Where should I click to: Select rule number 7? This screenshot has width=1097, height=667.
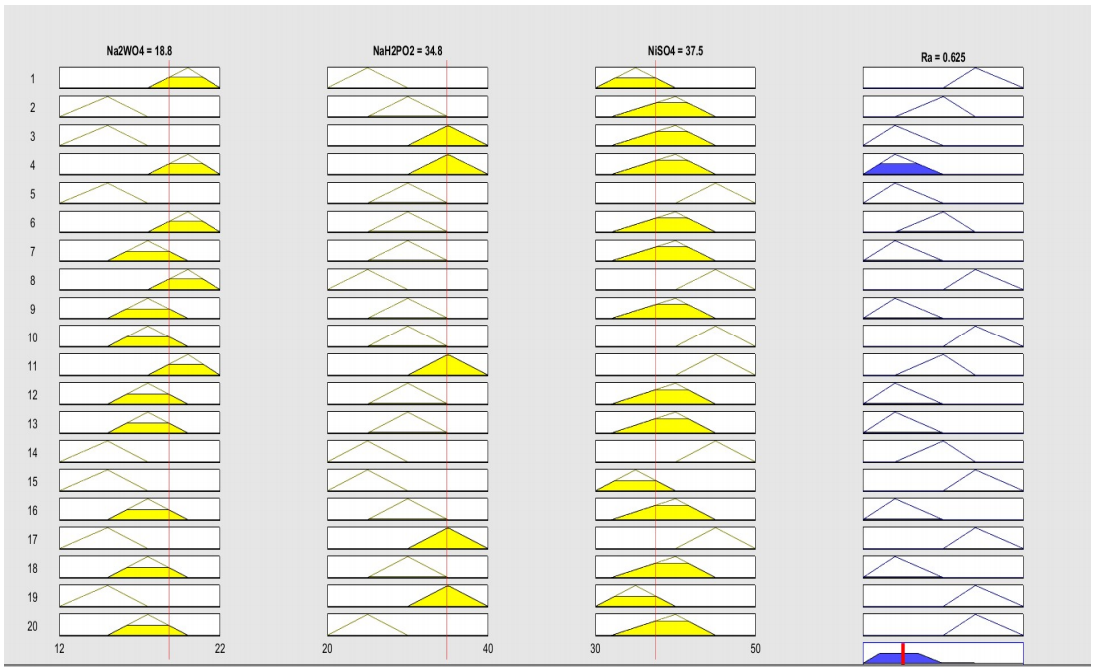point(32,251)
